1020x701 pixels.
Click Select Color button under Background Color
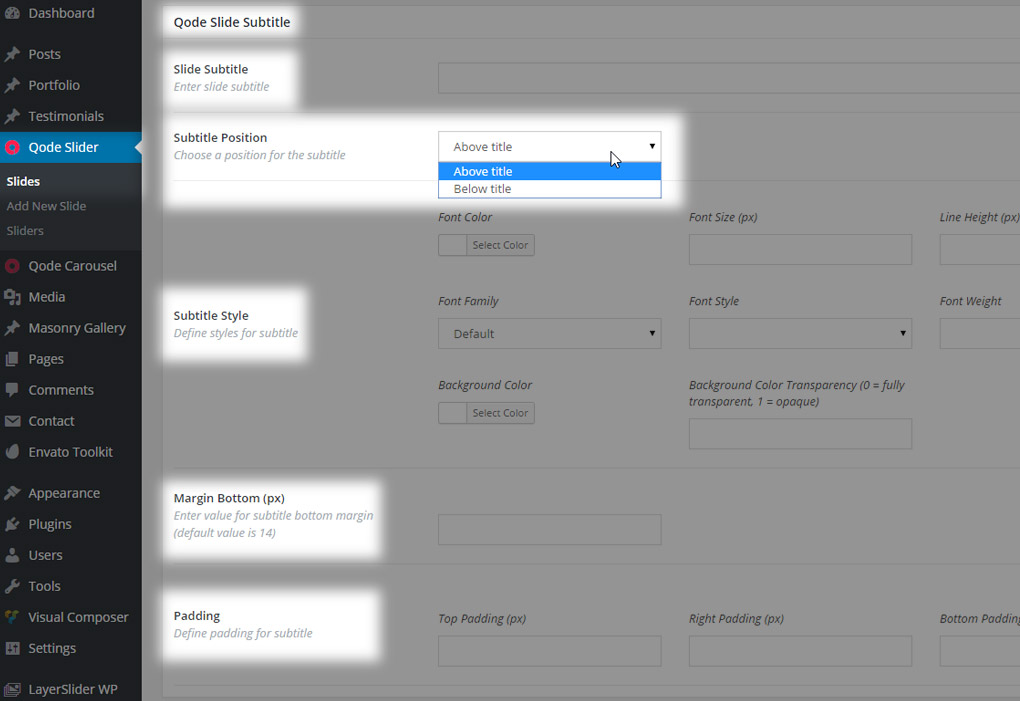click(x=500, y=413)
